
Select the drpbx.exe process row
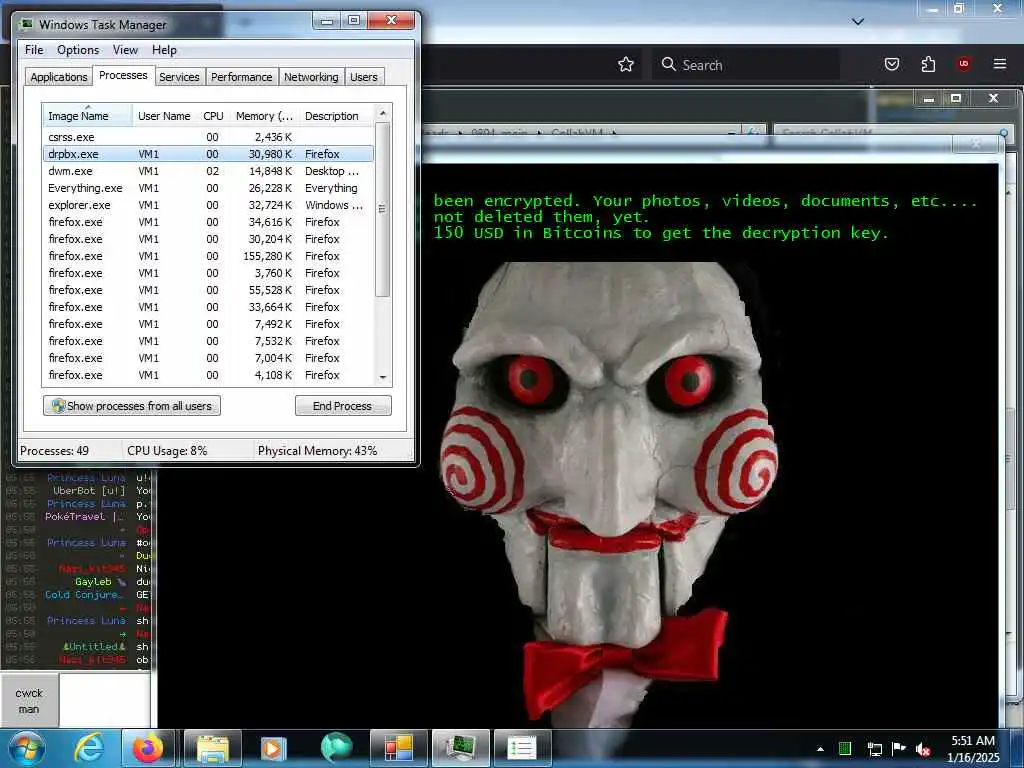pyautogui.click(x=208, y=154)
